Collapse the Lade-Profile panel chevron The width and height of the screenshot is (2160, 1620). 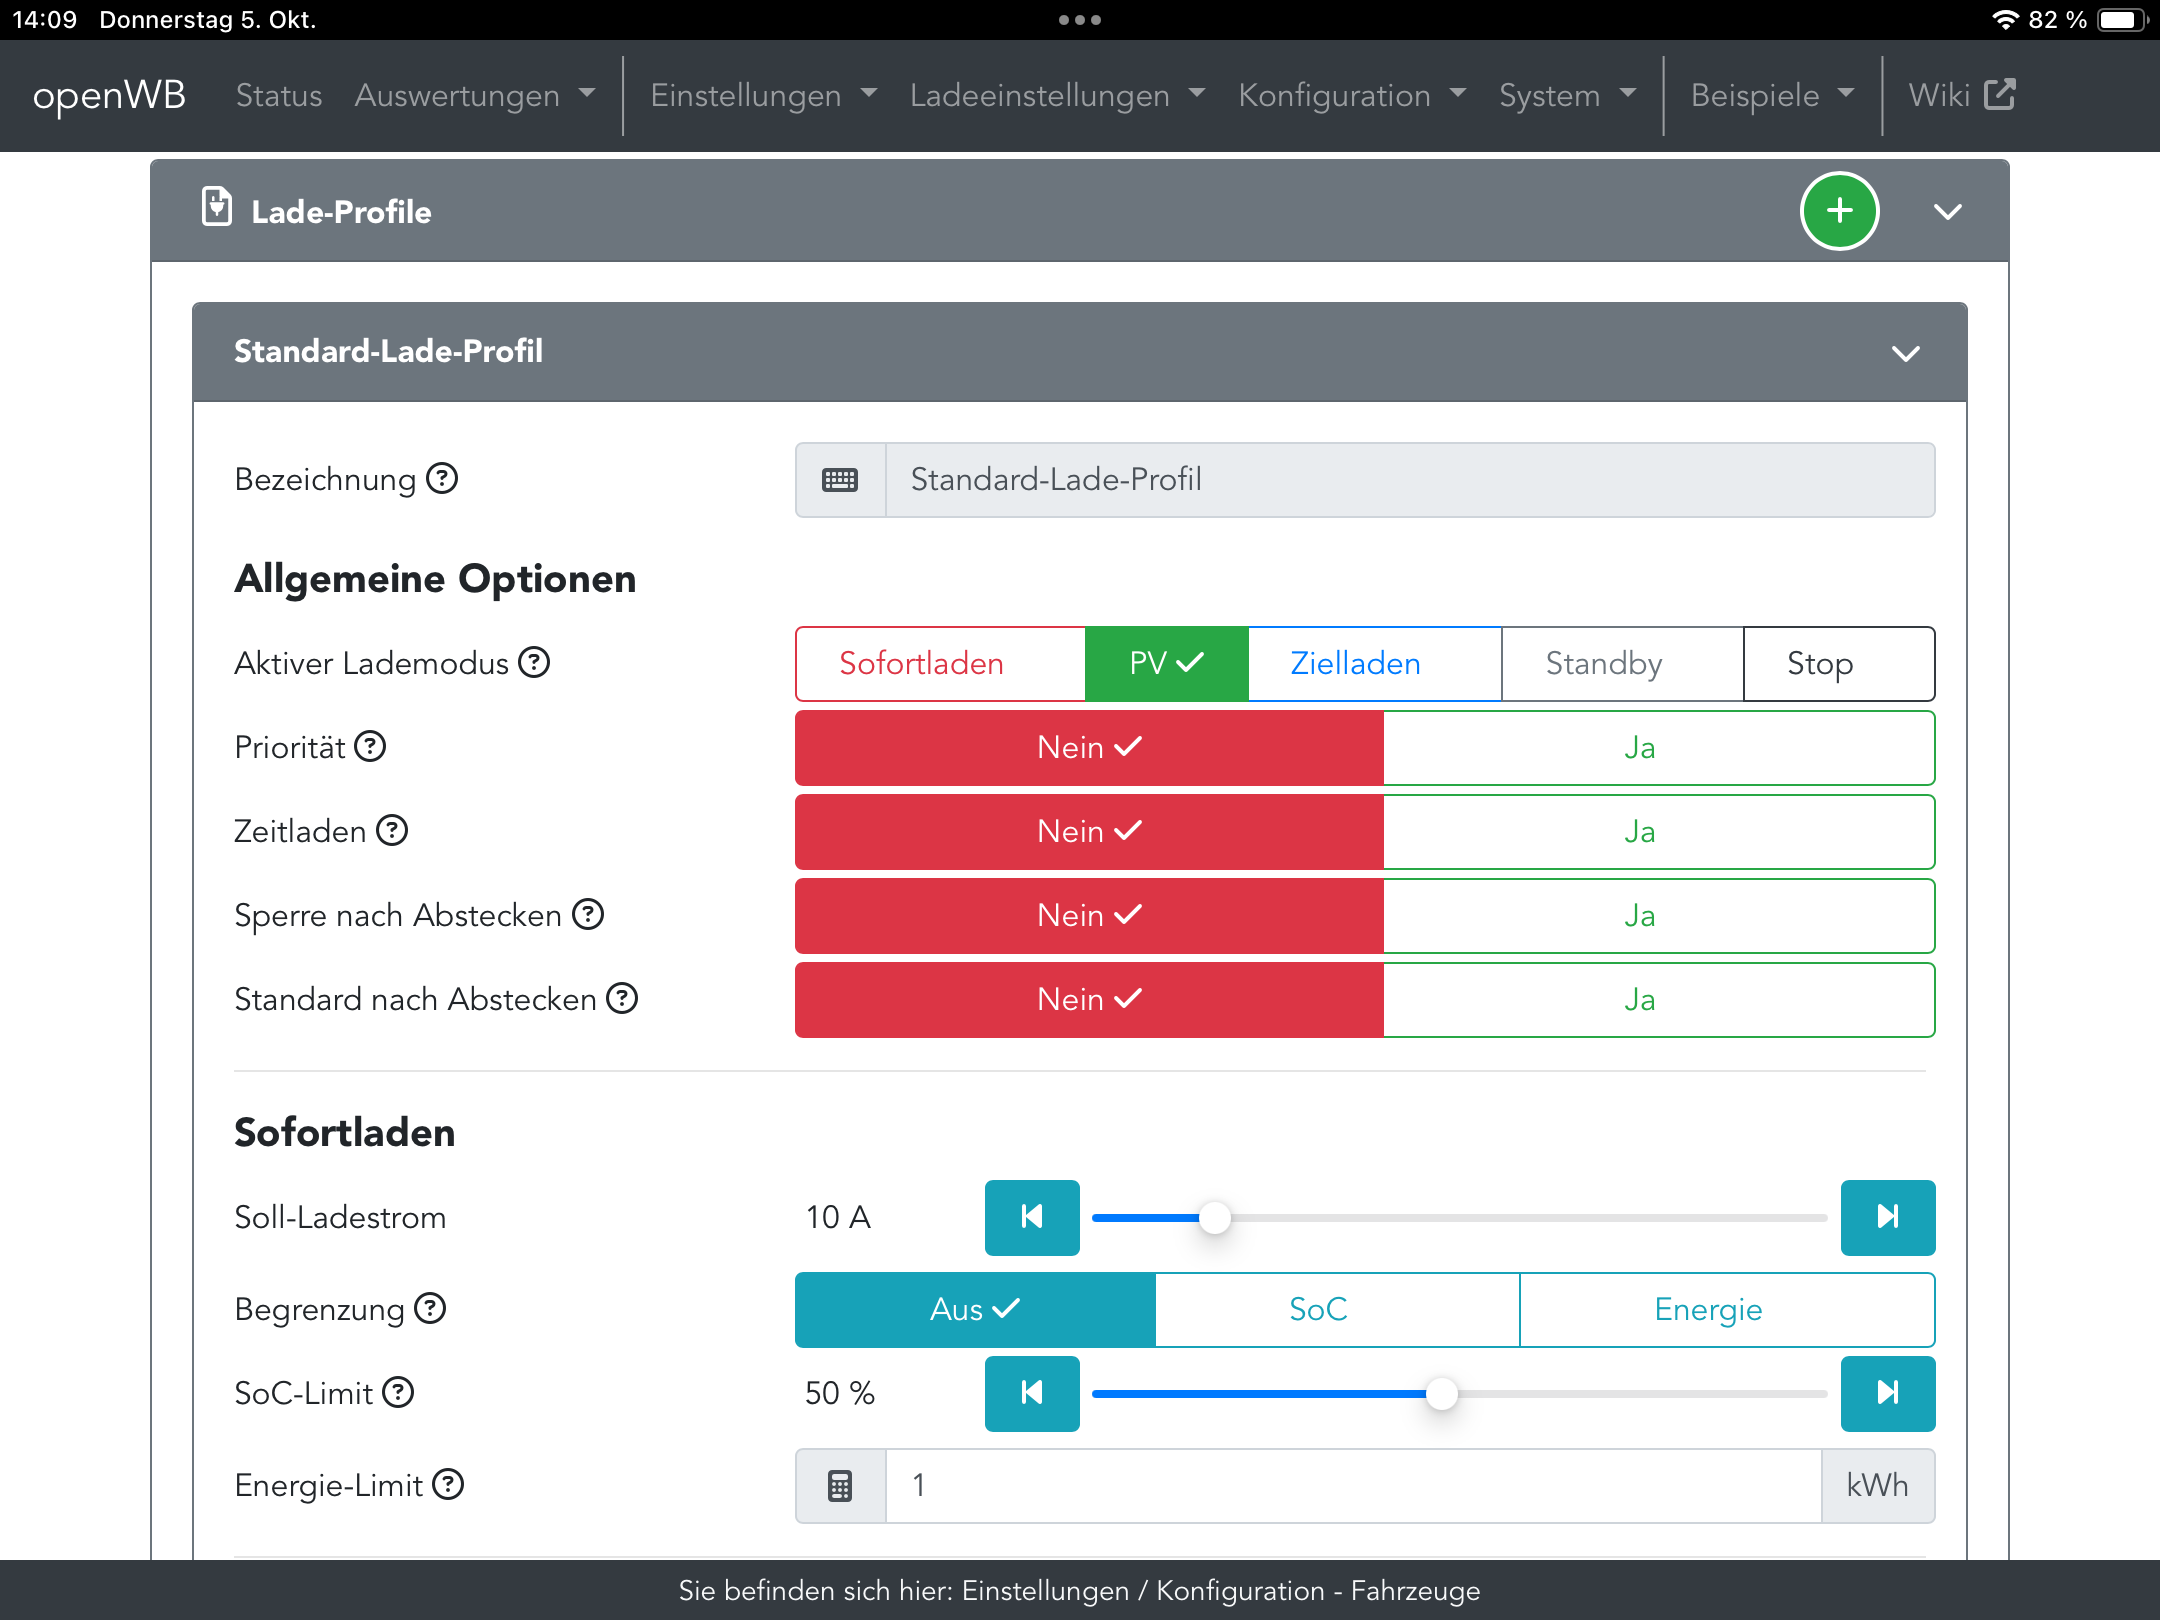1947,212
